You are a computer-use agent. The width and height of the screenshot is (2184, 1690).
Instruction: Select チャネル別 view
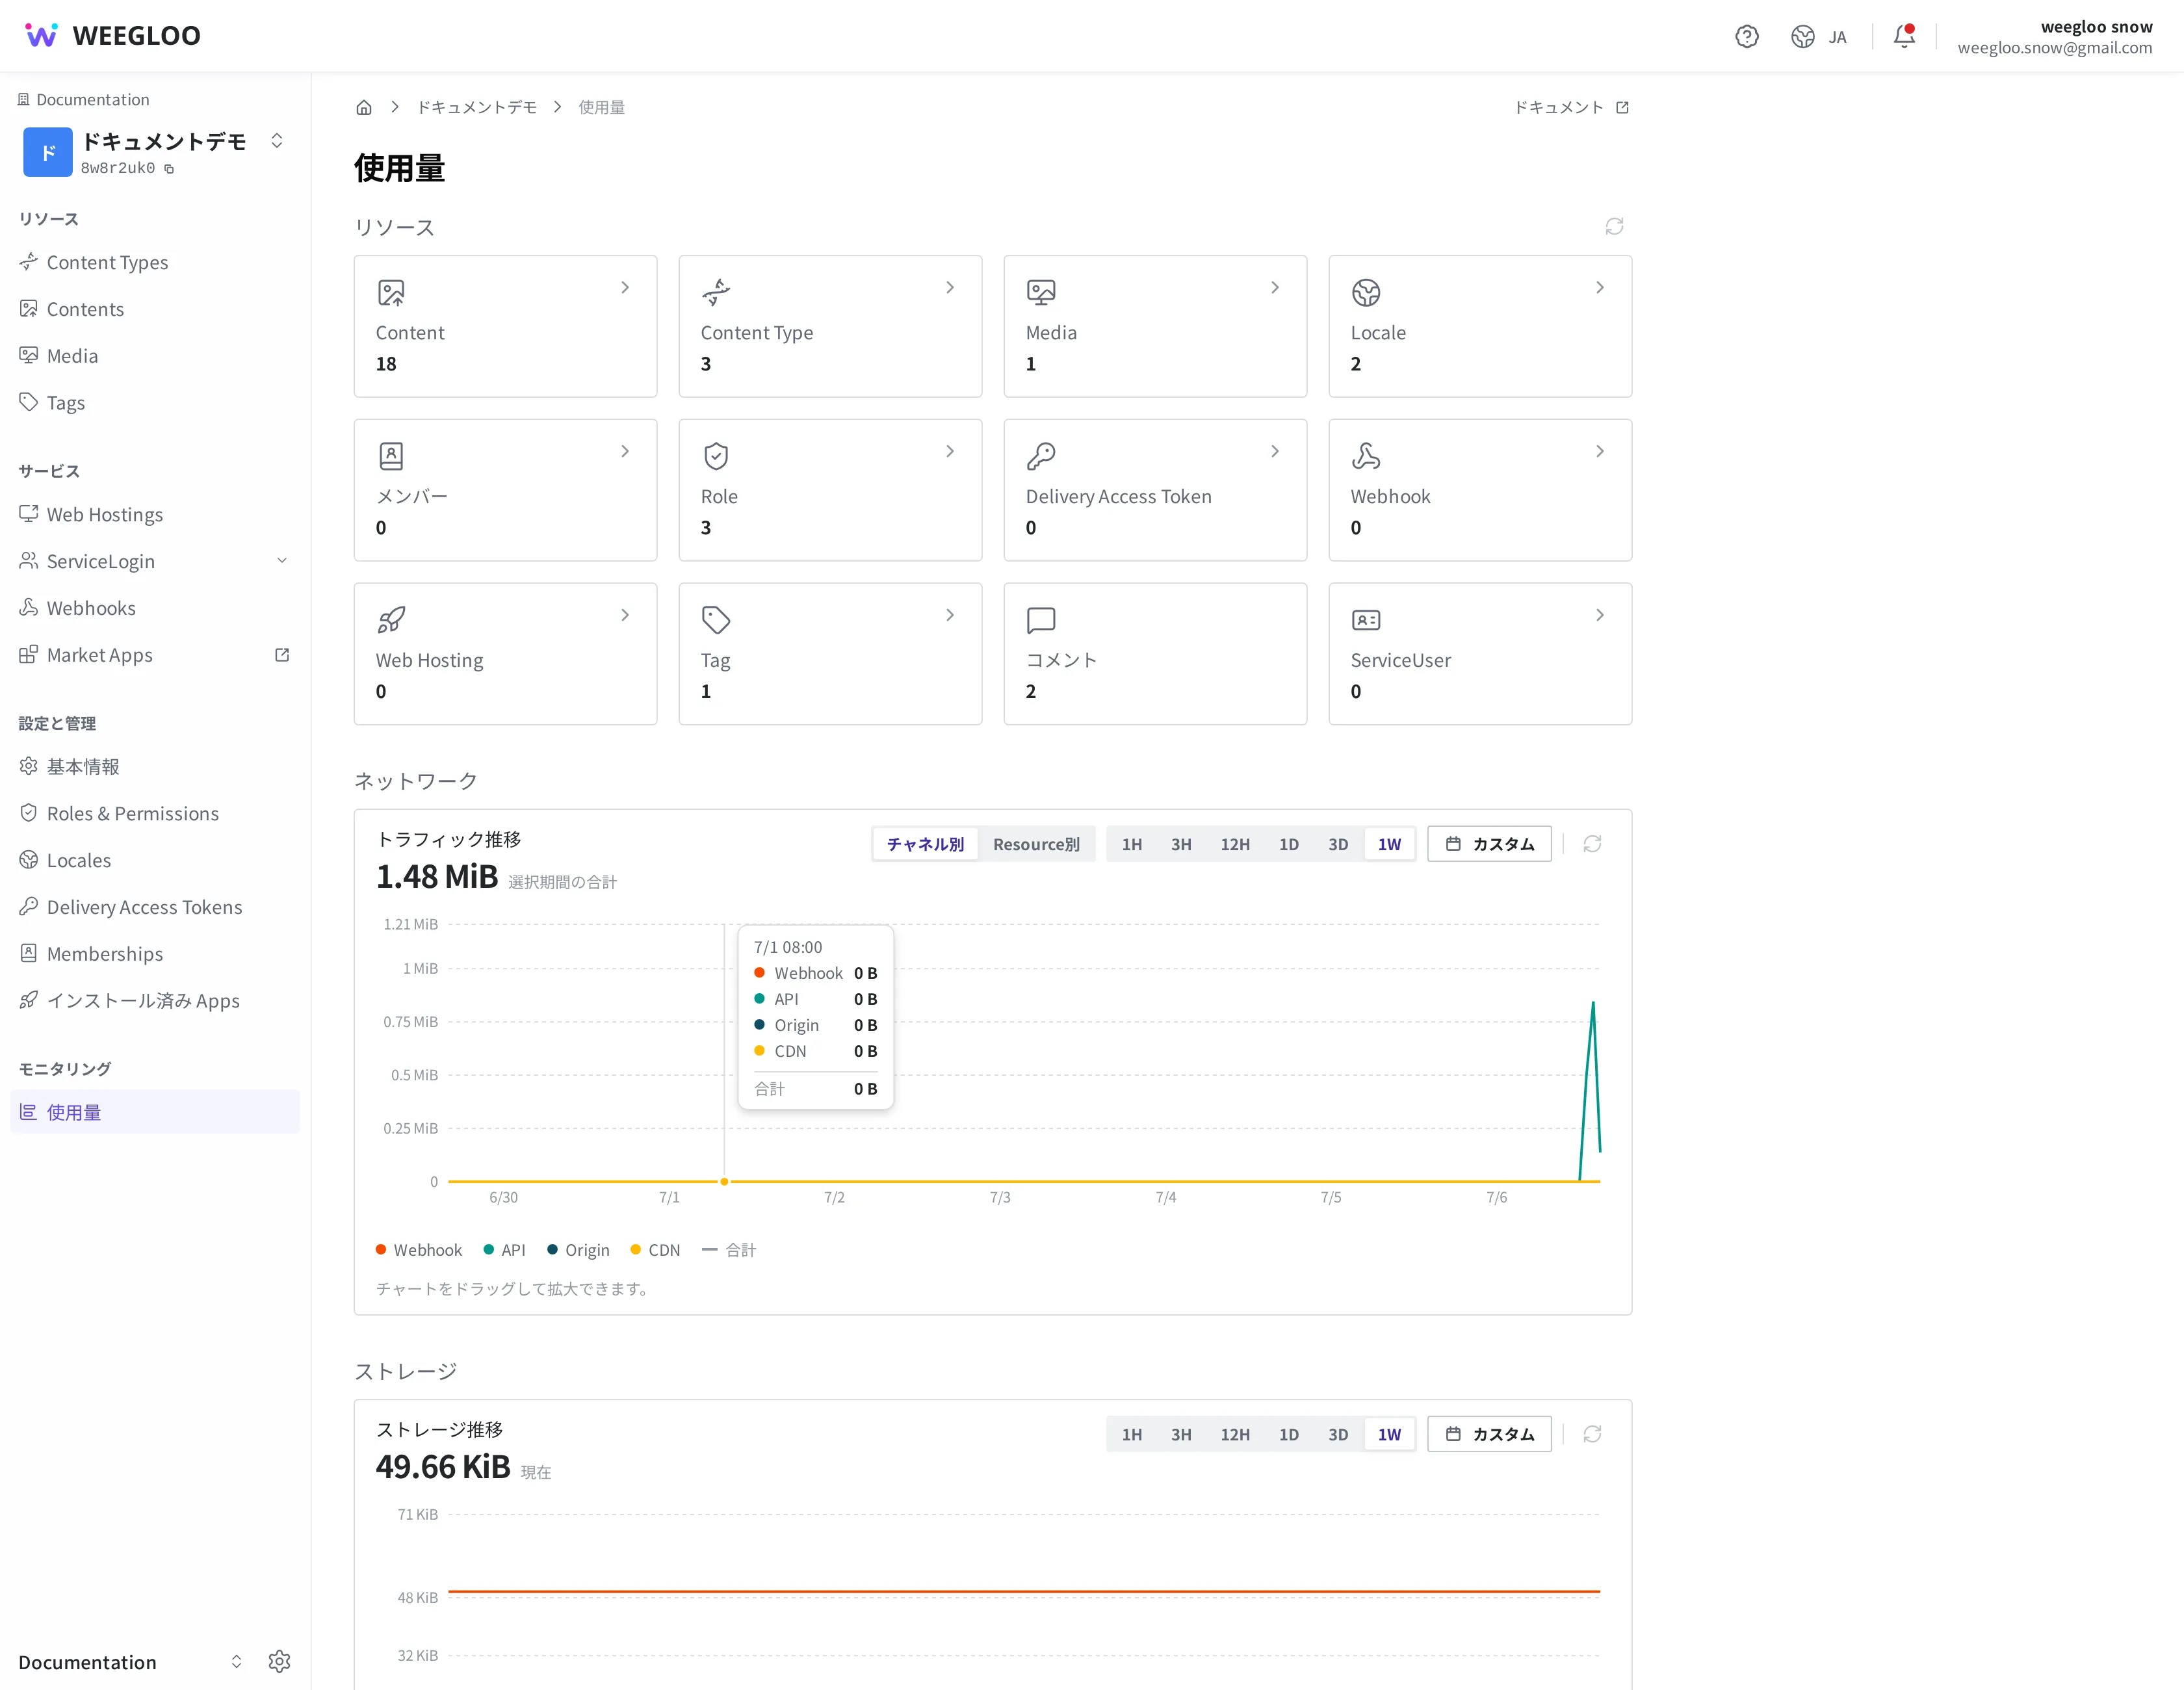(x=925, y=844)
